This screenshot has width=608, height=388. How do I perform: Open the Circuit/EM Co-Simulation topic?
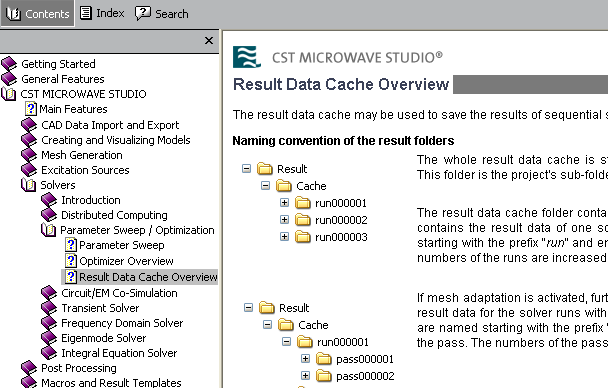click(119, 293)
